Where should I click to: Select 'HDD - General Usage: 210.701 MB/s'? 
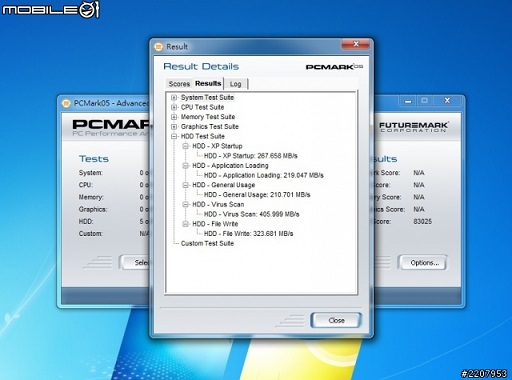pos(257,195)
